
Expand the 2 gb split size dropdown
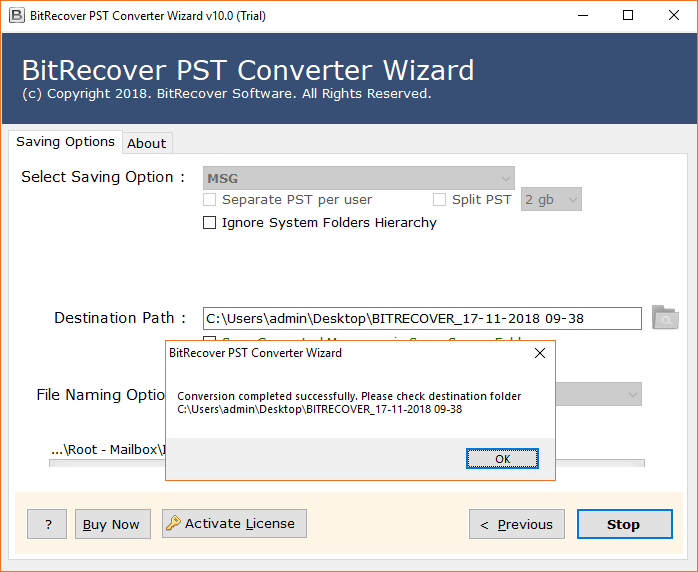[x=551, y=200]
